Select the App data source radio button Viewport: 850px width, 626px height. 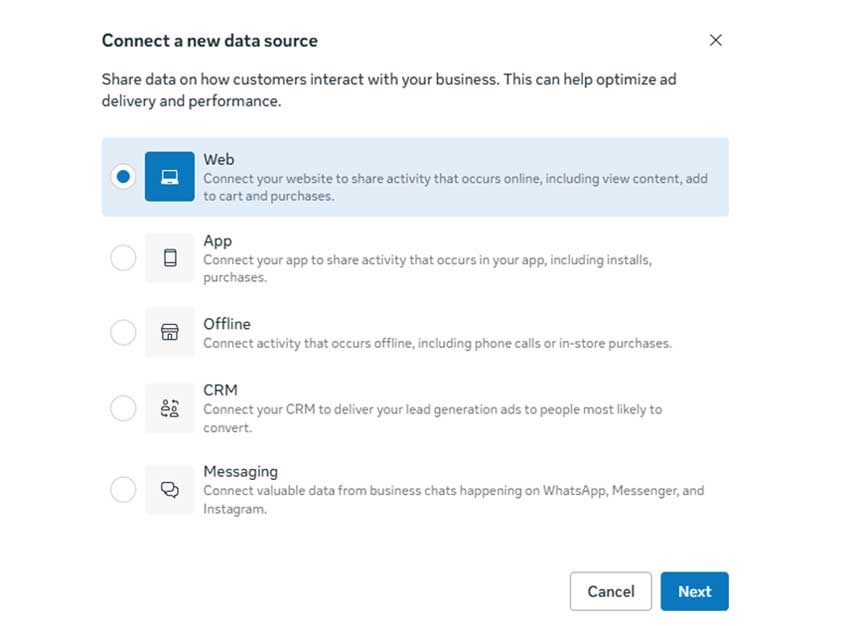123,257
